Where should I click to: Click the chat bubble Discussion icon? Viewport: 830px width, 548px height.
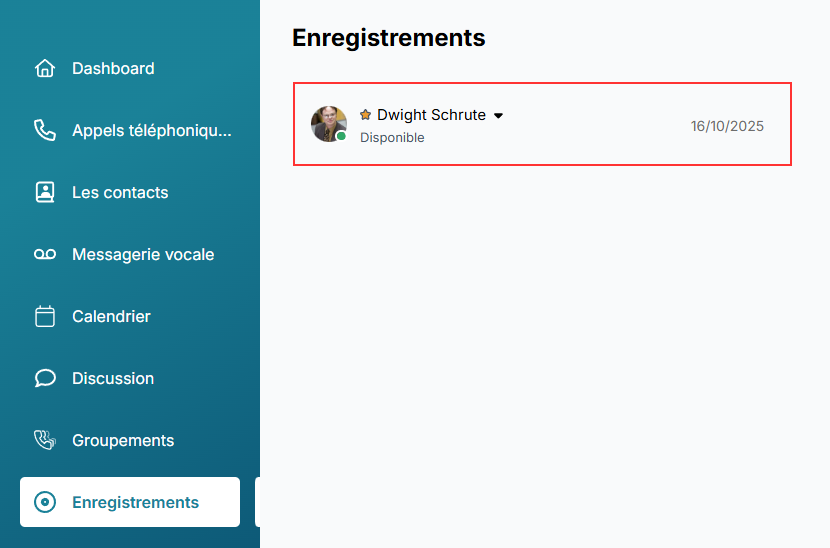[x=45, y=379]
